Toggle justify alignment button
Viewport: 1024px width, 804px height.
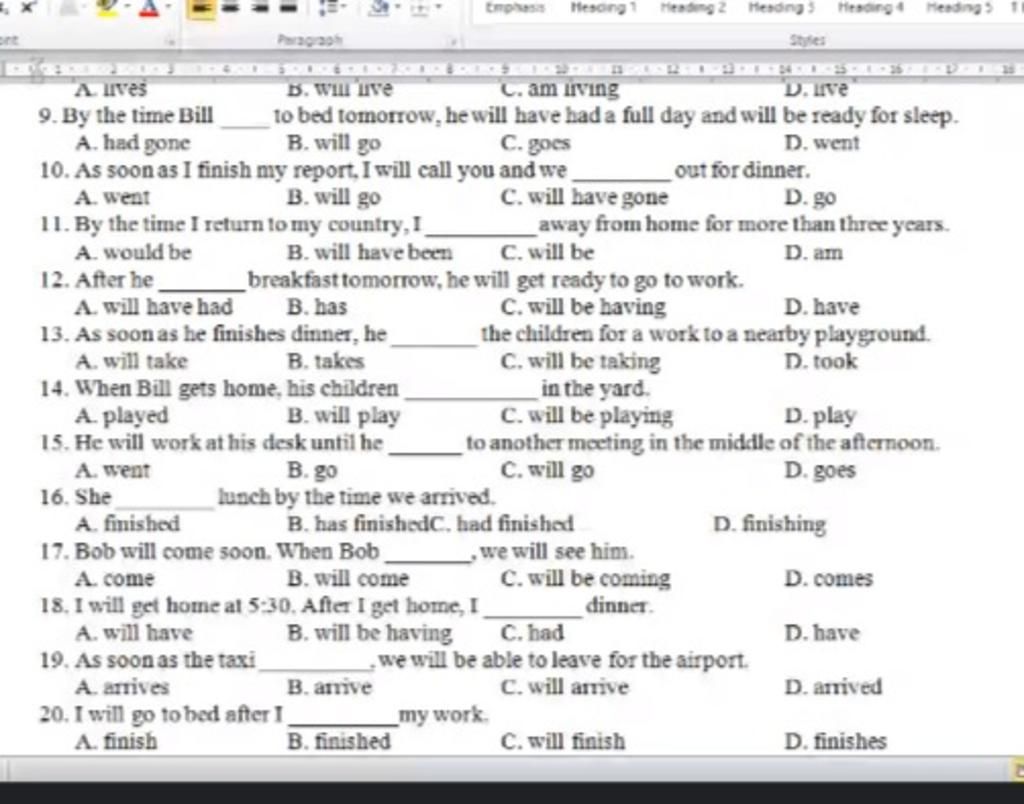coord(289,7)
